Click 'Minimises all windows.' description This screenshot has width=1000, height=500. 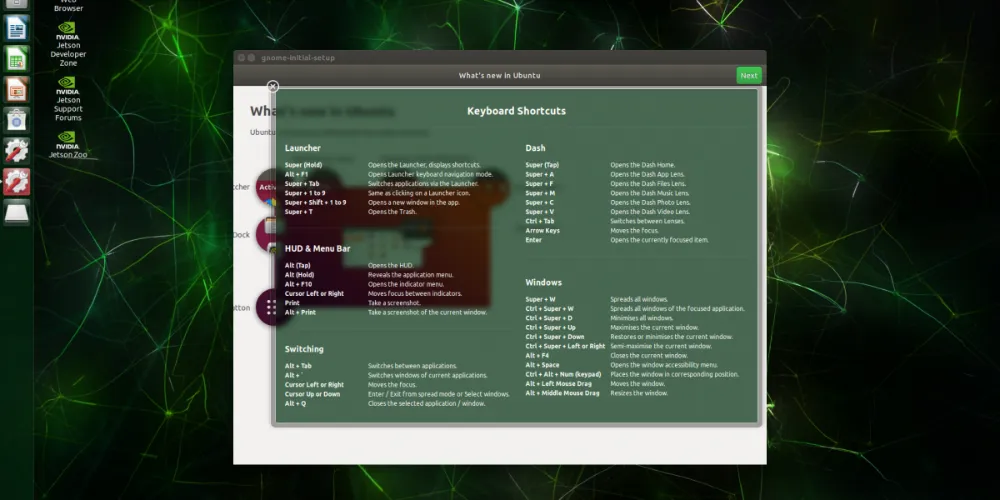coord(642,318)
